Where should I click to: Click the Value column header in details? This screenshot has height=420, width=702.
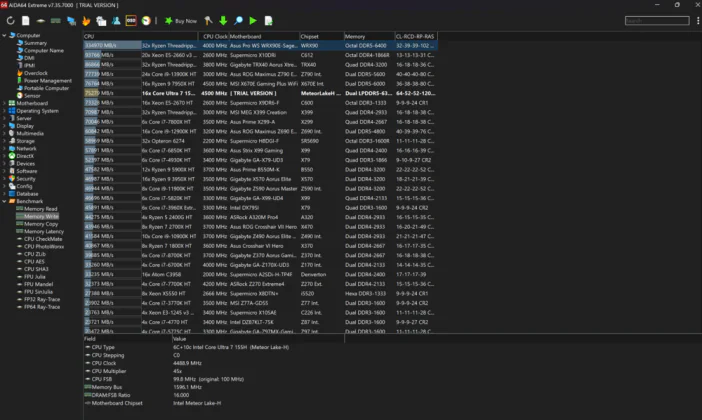[258, 339]
